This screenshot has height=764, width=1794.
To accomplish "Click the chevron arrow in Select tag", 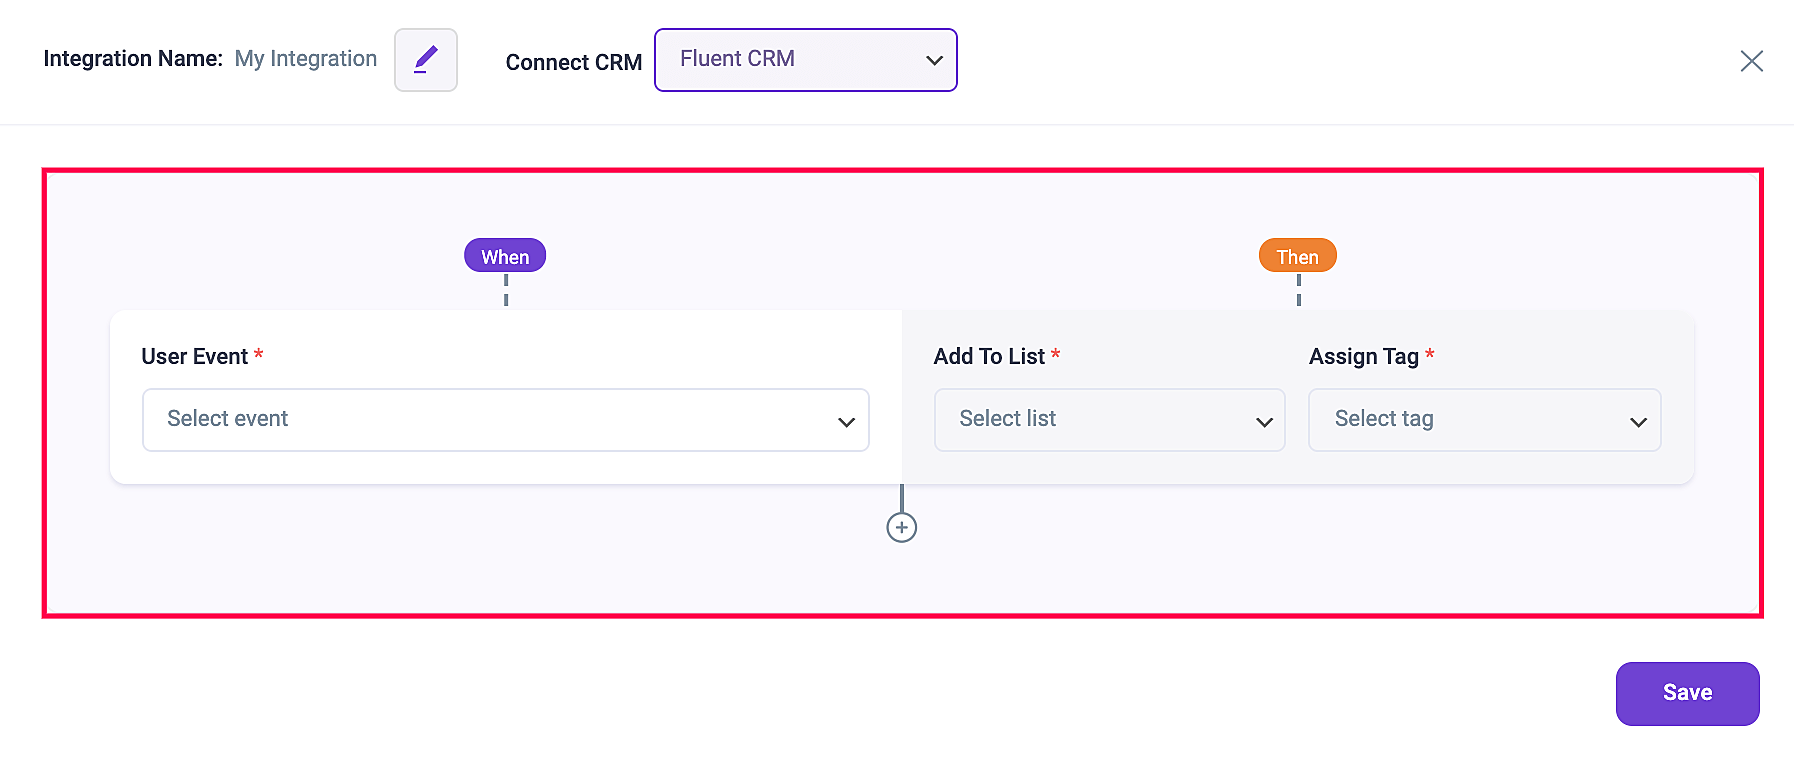I will (1638, 423).
